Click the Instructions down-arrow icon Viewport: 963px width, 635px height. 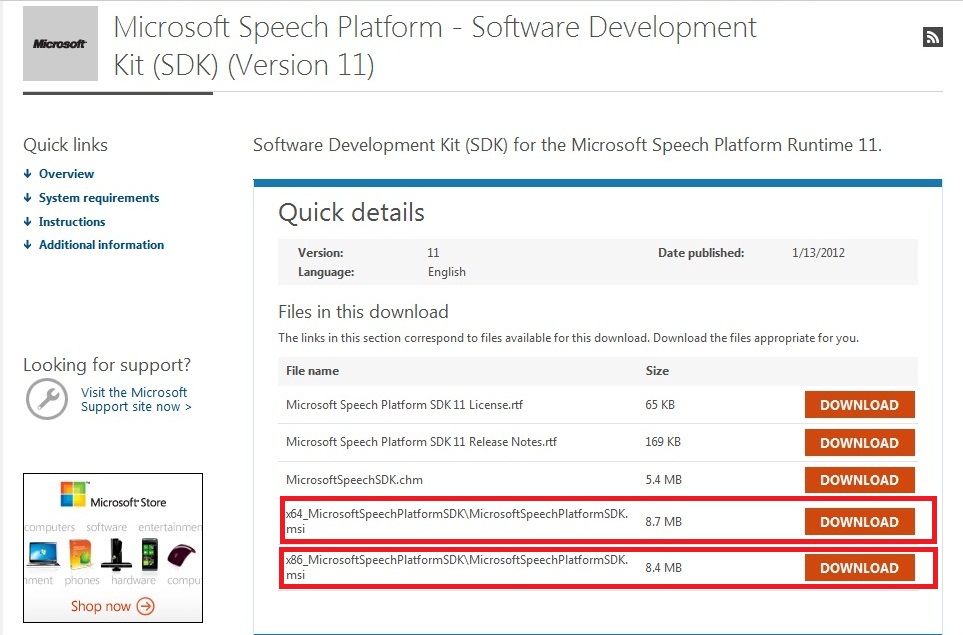[28, 222]
